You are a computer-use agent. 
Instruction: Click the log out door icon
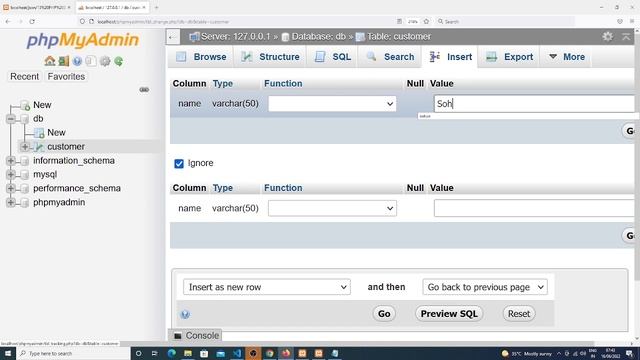(64, 61)
